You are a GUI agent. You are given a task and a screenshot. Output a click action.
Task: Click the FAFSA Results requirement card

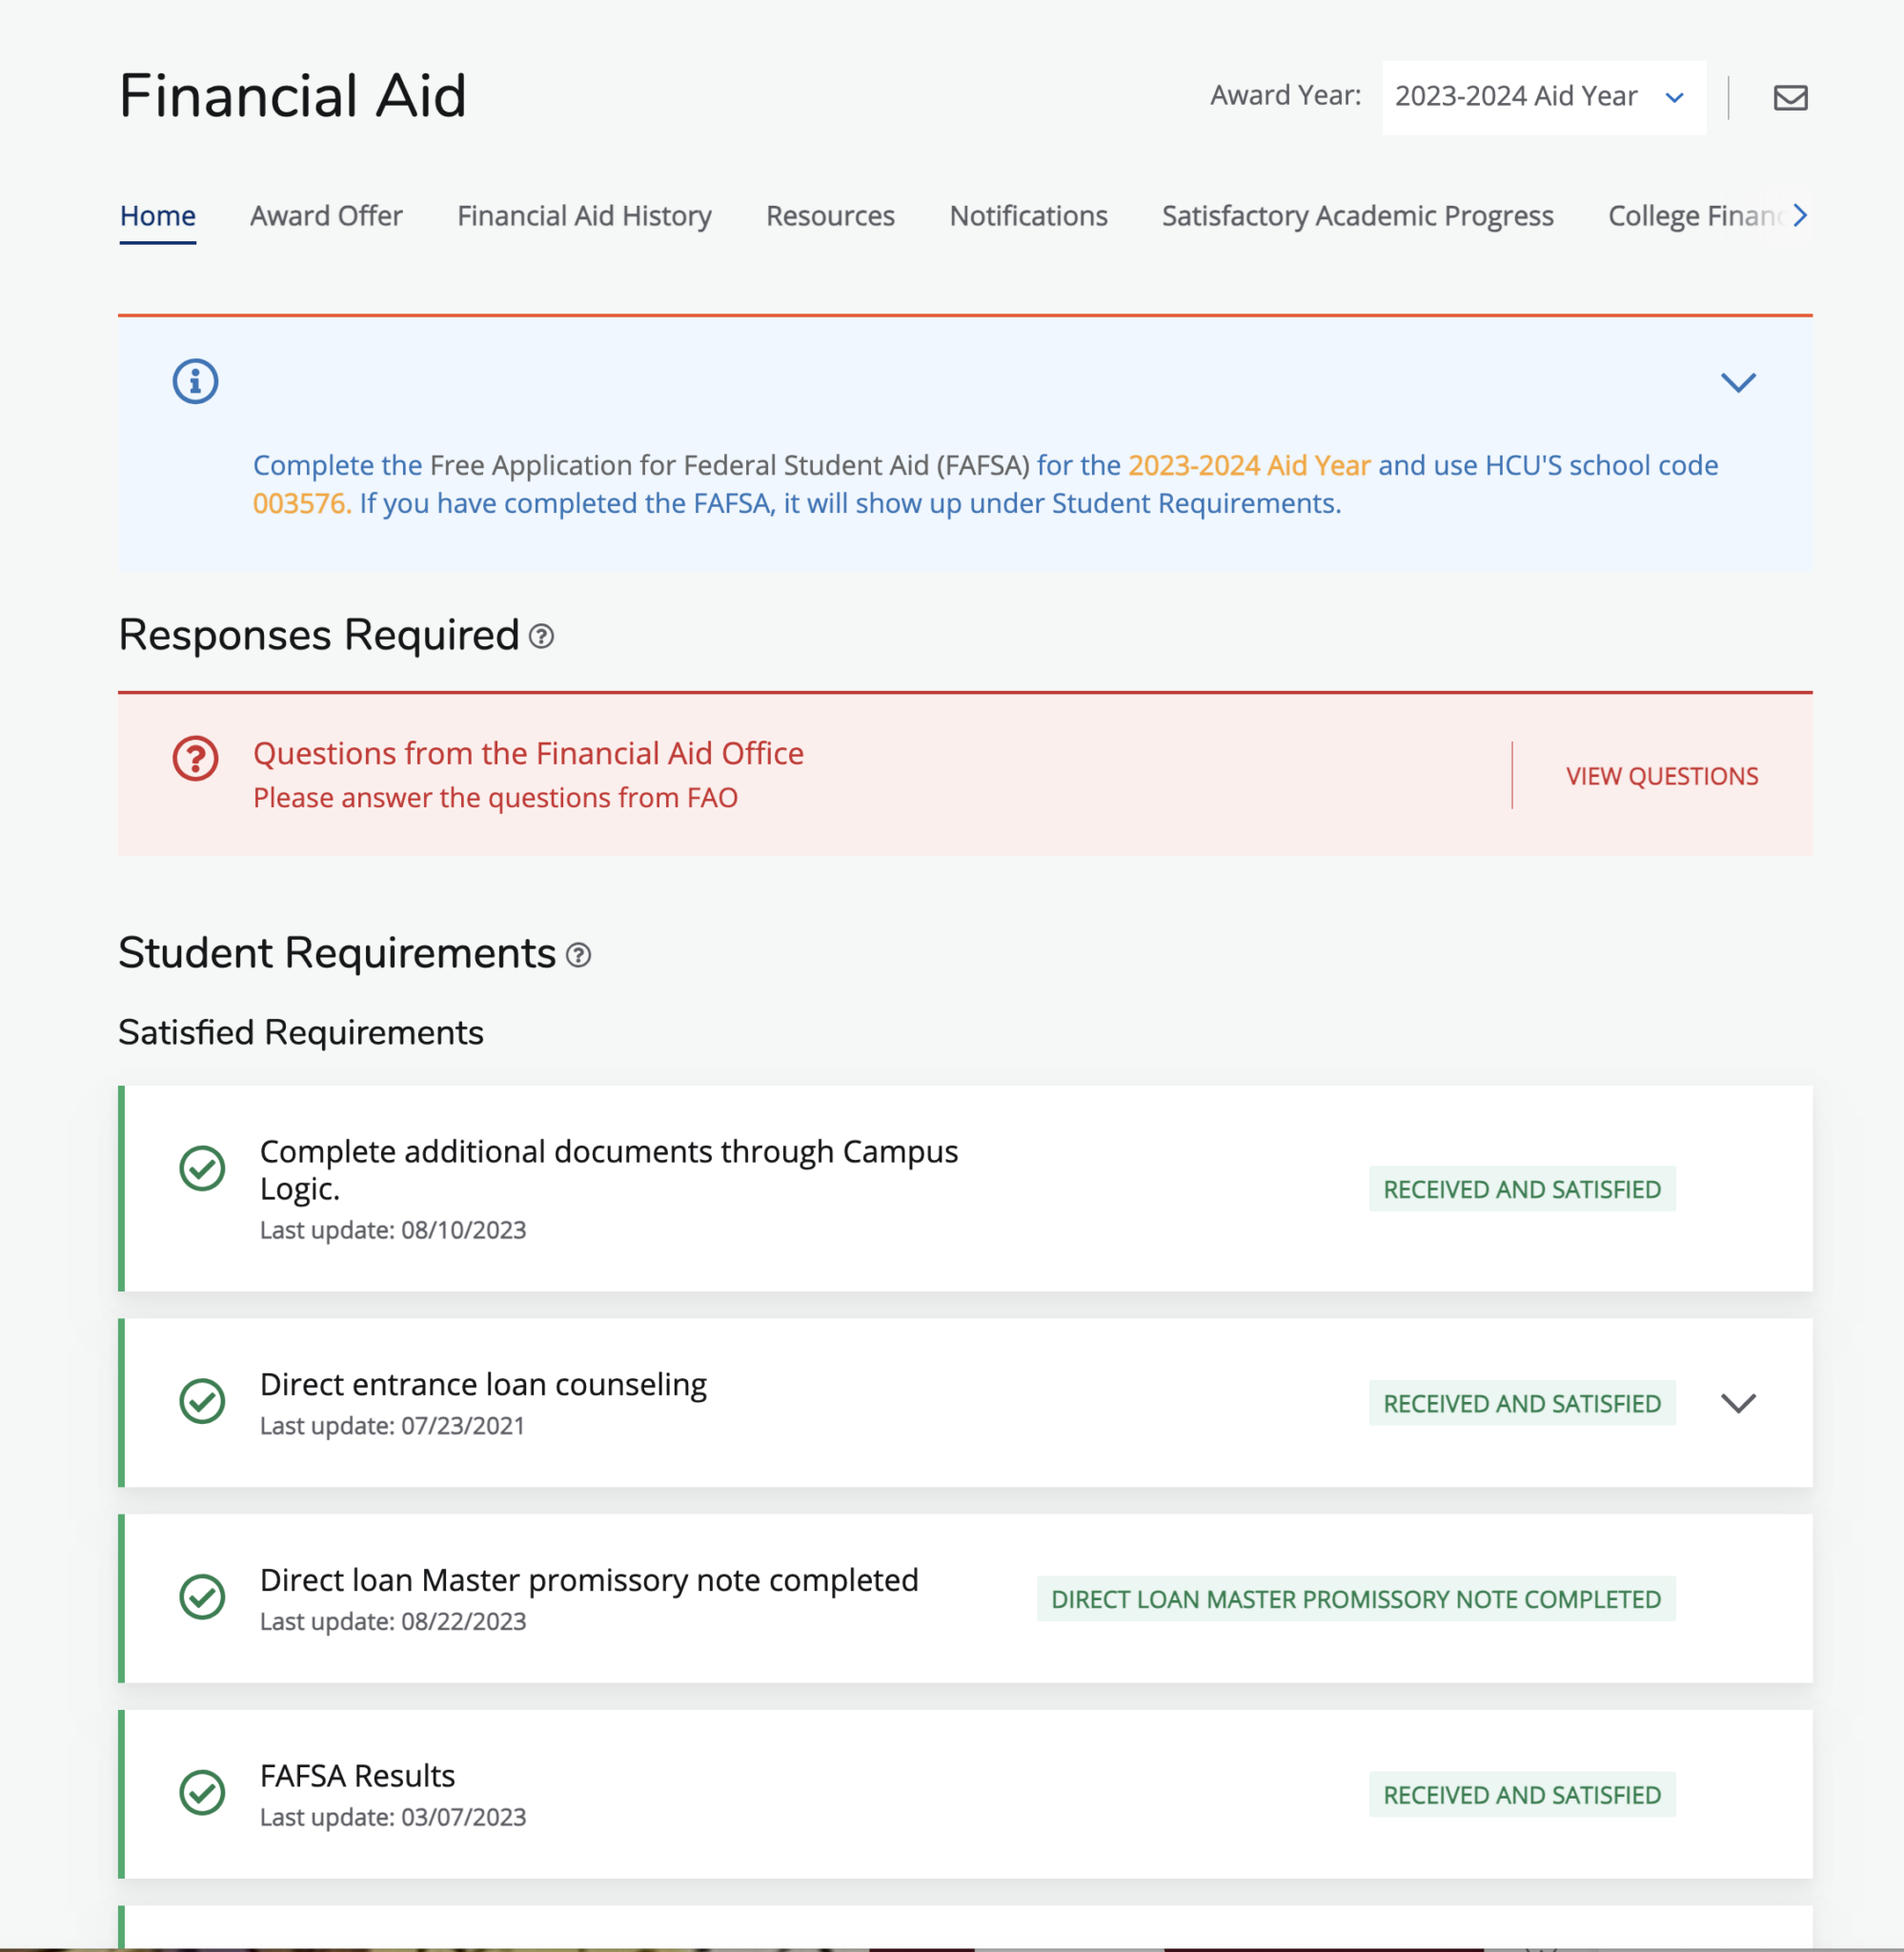coord(800,1792)
